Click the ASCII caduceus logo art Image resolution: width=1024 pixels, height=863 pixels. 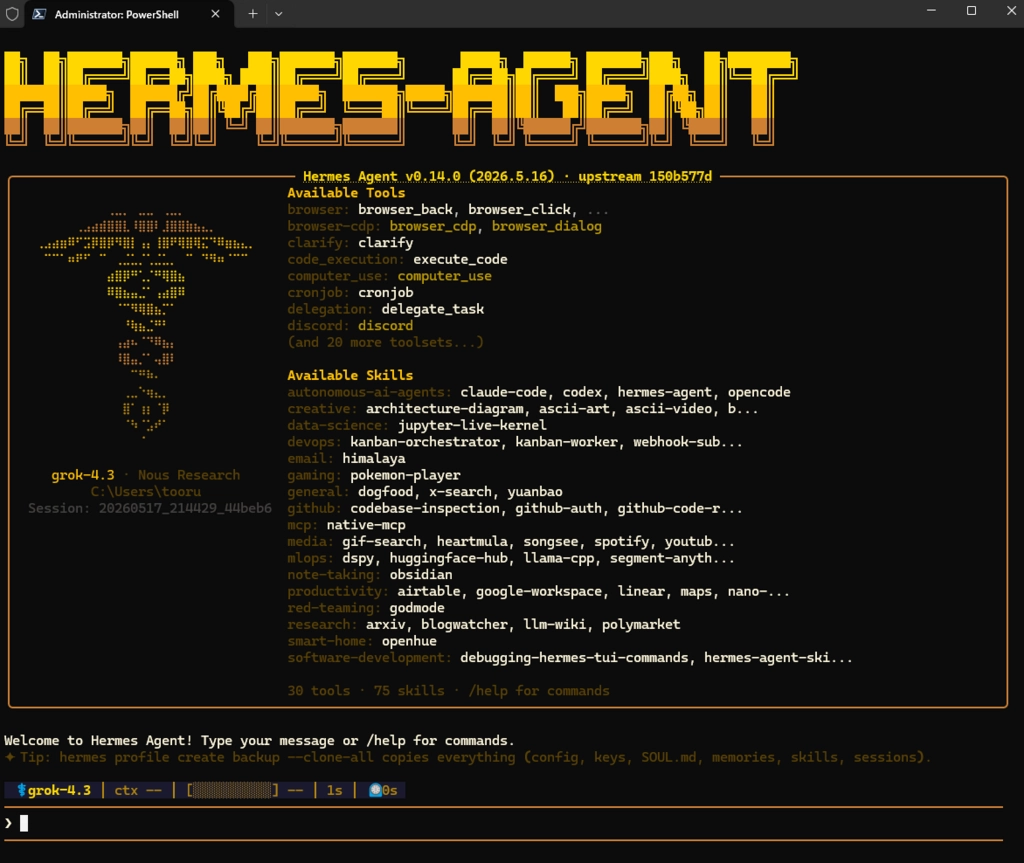click(x=146, y=323)
